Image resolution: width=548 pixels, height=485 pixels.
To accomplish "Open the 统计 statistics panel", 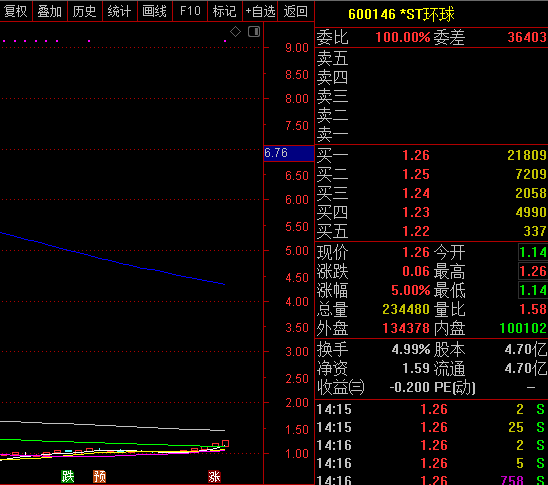I will [x=120, y=11].
